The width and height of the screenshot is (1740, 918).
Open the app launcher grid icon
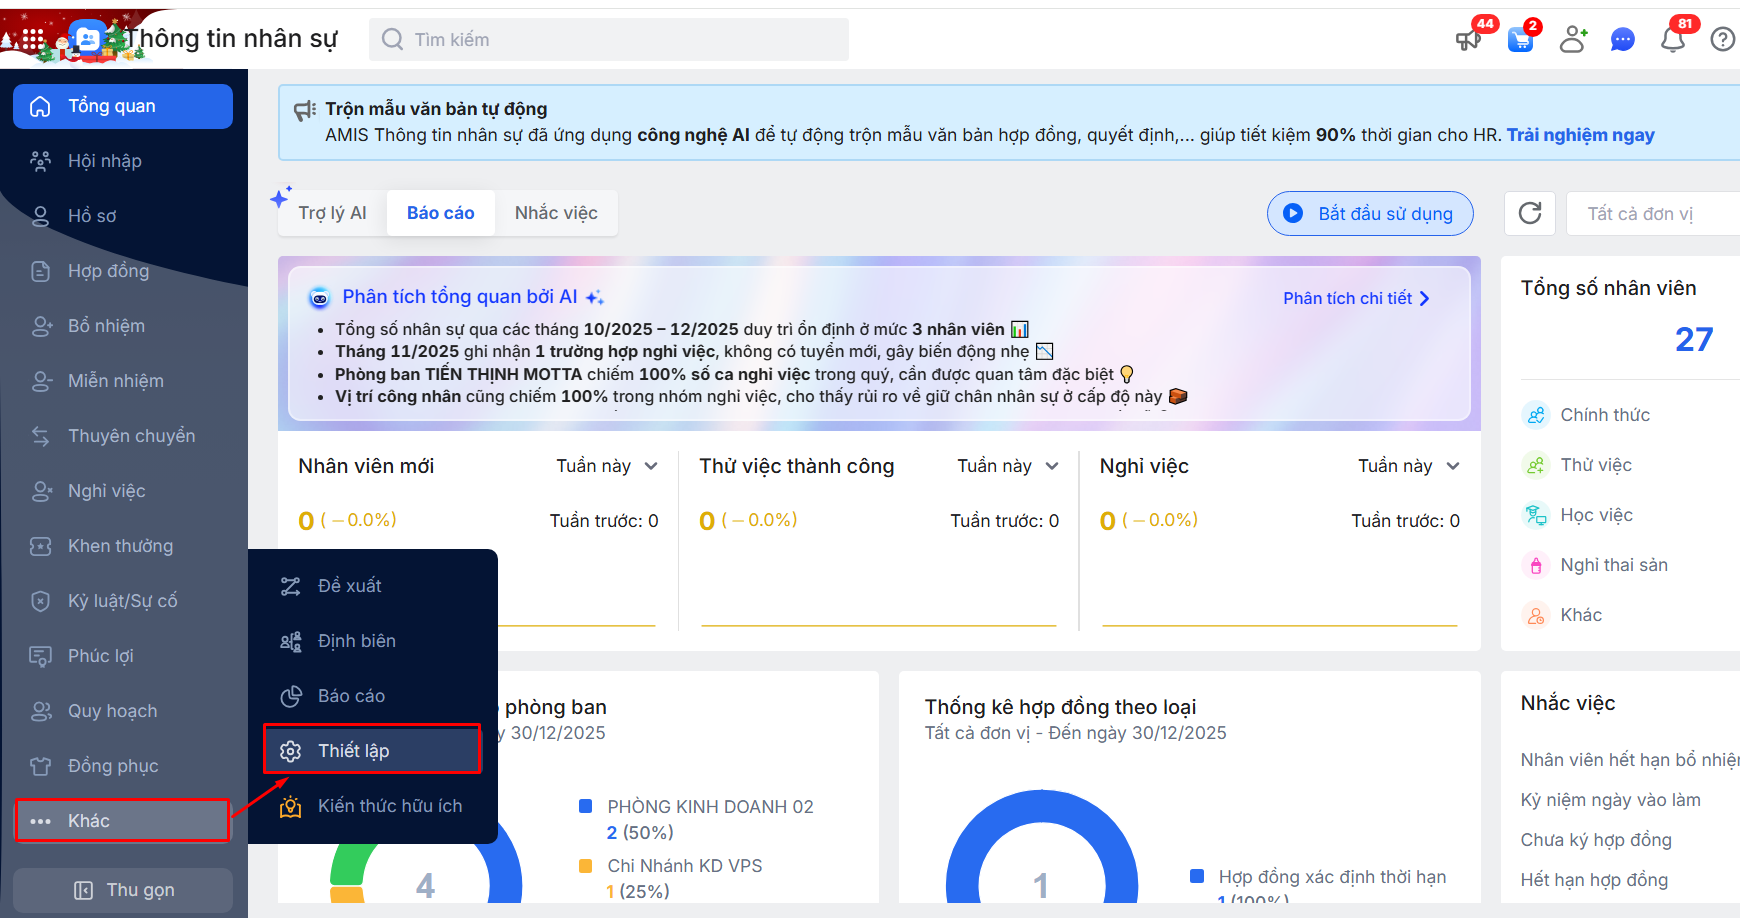click(33, 39)
